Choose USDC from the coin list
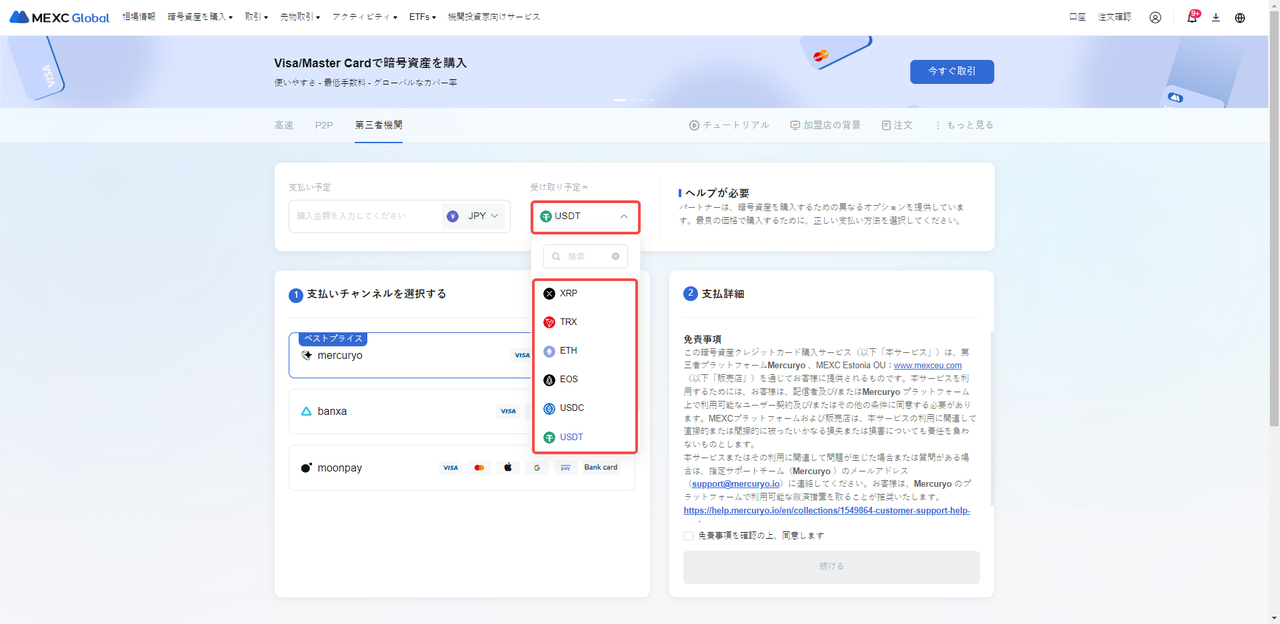Screen dimensions: 1280x624 (571, 408)
